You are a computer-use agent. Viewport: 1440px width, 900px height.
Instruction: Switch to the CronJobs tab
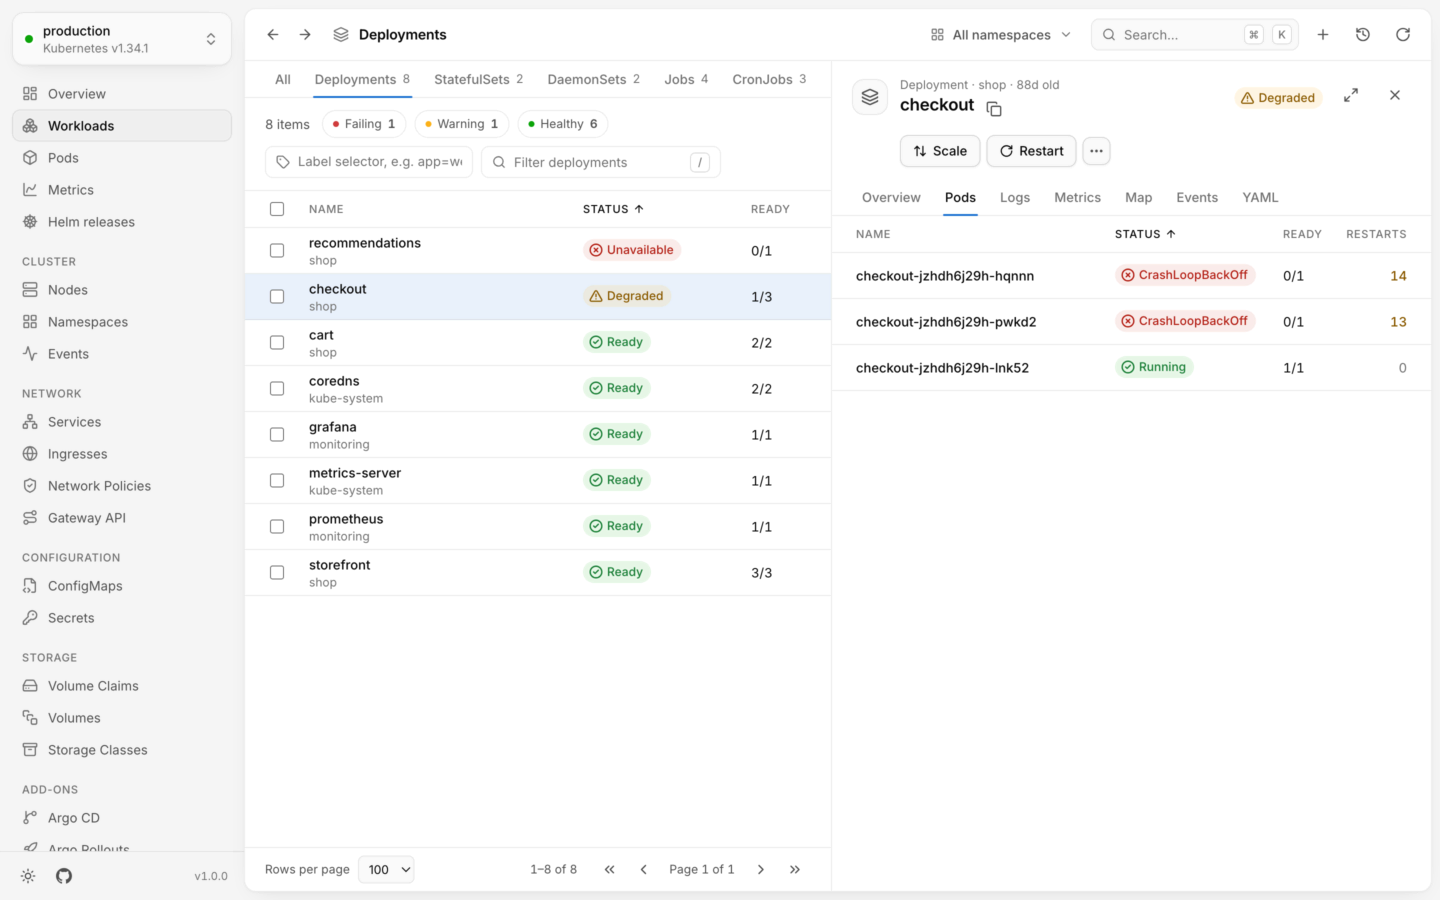769,79
